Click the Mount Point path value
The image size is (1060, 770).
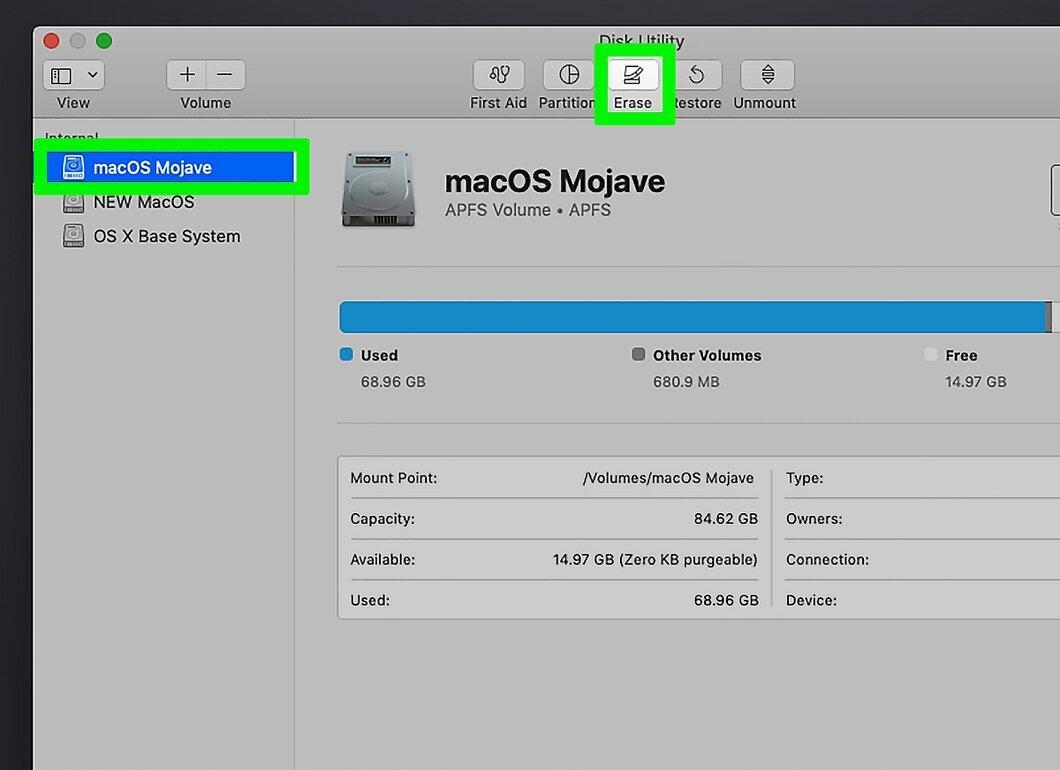tap(668, 478)
